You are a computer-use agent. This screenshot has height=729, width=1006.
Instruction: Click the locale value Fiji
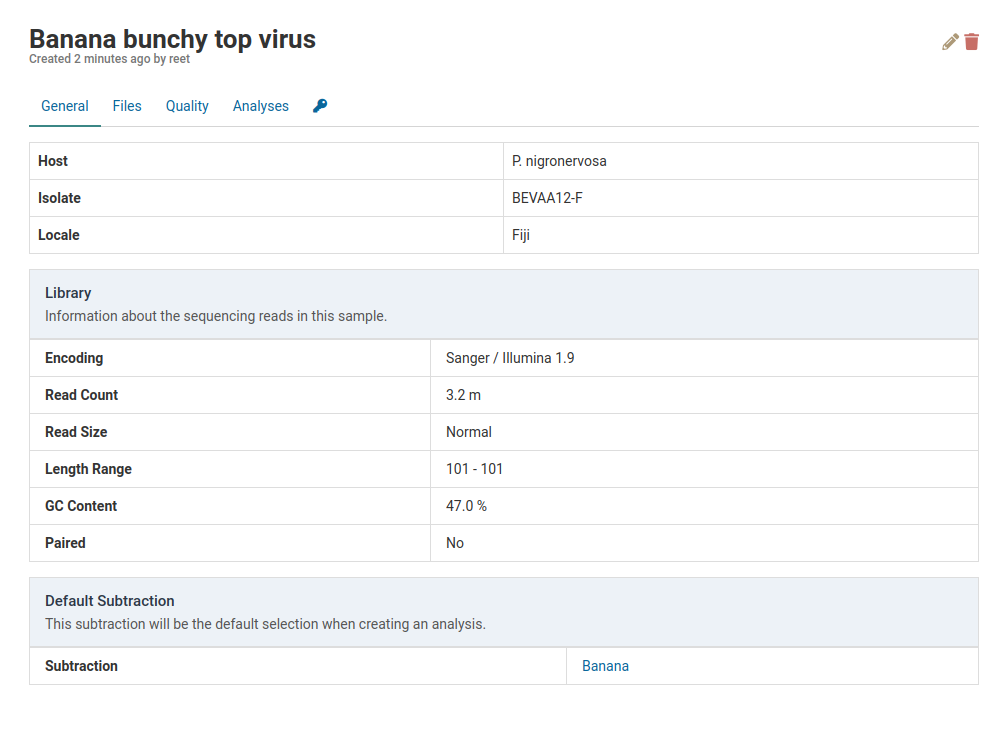pyautogui.click(x=521, y=235)
